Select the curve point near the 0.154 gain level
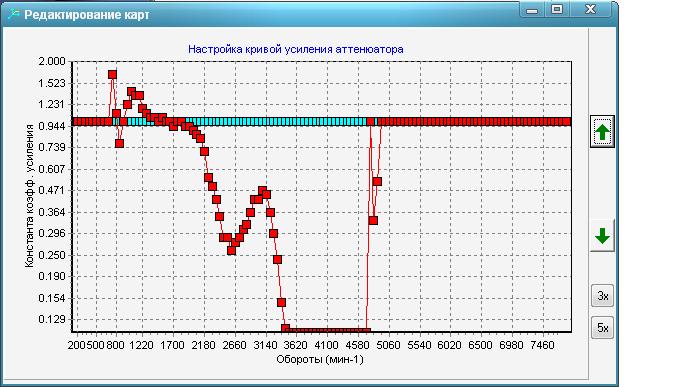 [x=281, y=302]
